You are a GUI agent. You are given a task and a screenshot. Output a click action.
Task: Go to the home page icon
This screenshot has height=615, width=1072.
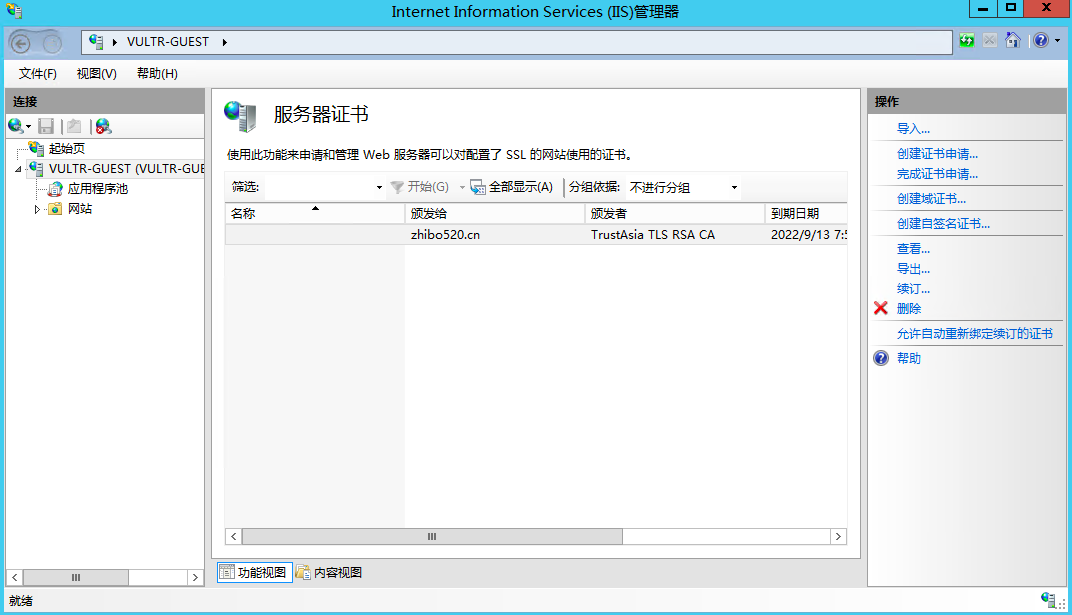[x=1013, y=40]
